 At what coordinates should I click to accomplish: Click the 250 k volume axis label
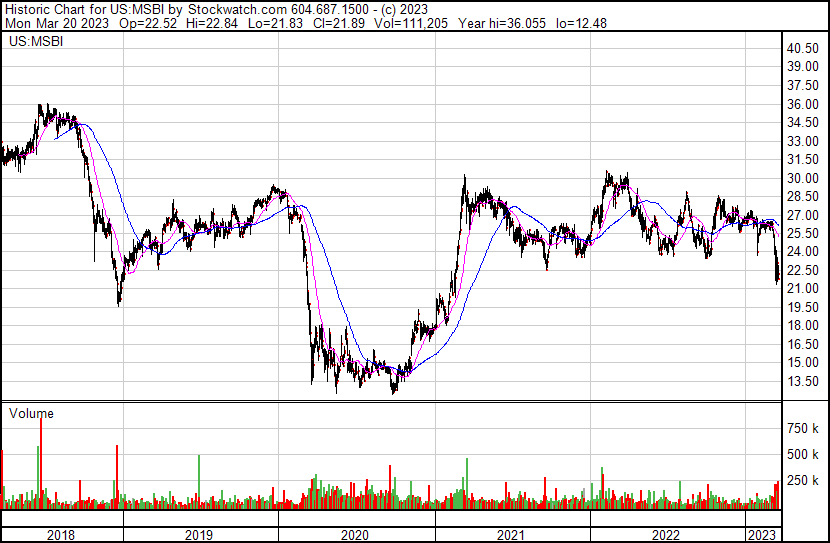tap(804, 481)
